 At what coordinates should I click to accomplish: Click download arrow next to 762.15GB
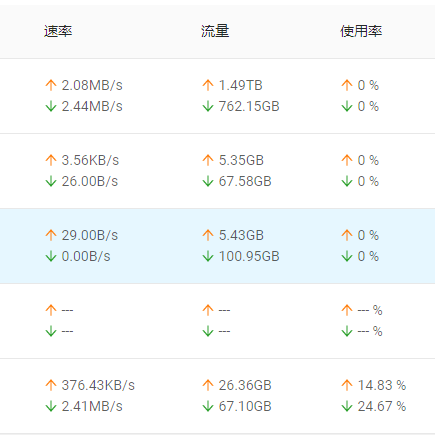208,106
